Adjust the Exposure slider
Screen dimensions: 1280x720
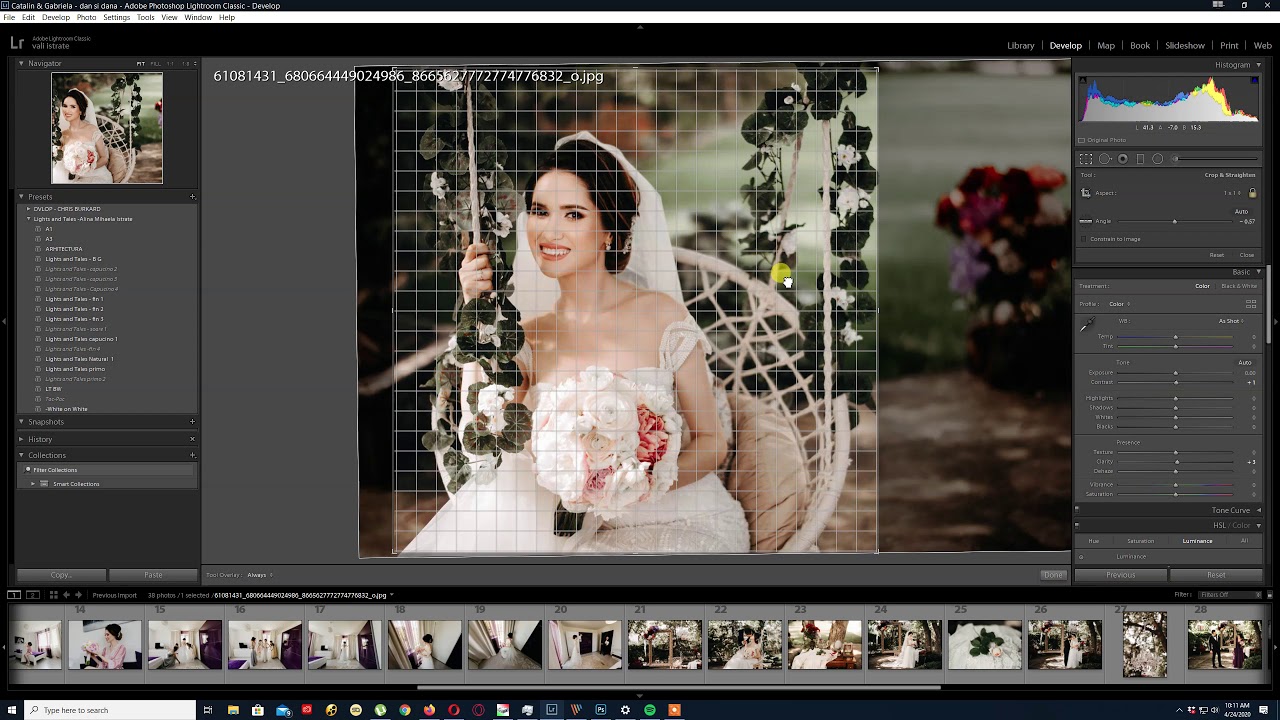click(x=1175, y=373)
